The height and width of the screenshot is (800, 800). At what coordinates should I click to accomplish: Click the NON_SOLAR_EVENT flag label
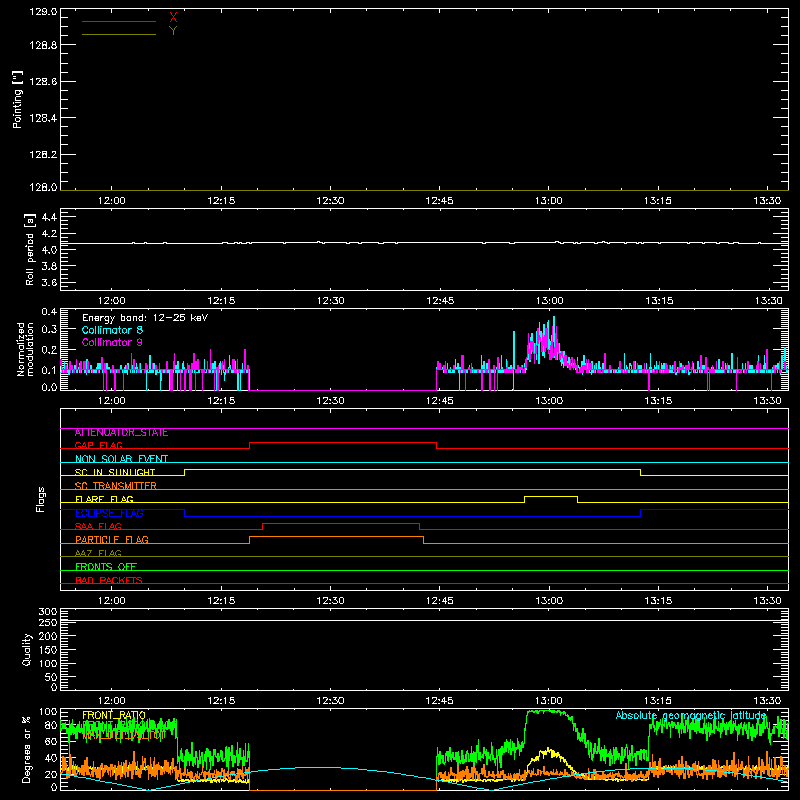click(x=121, y=459)
